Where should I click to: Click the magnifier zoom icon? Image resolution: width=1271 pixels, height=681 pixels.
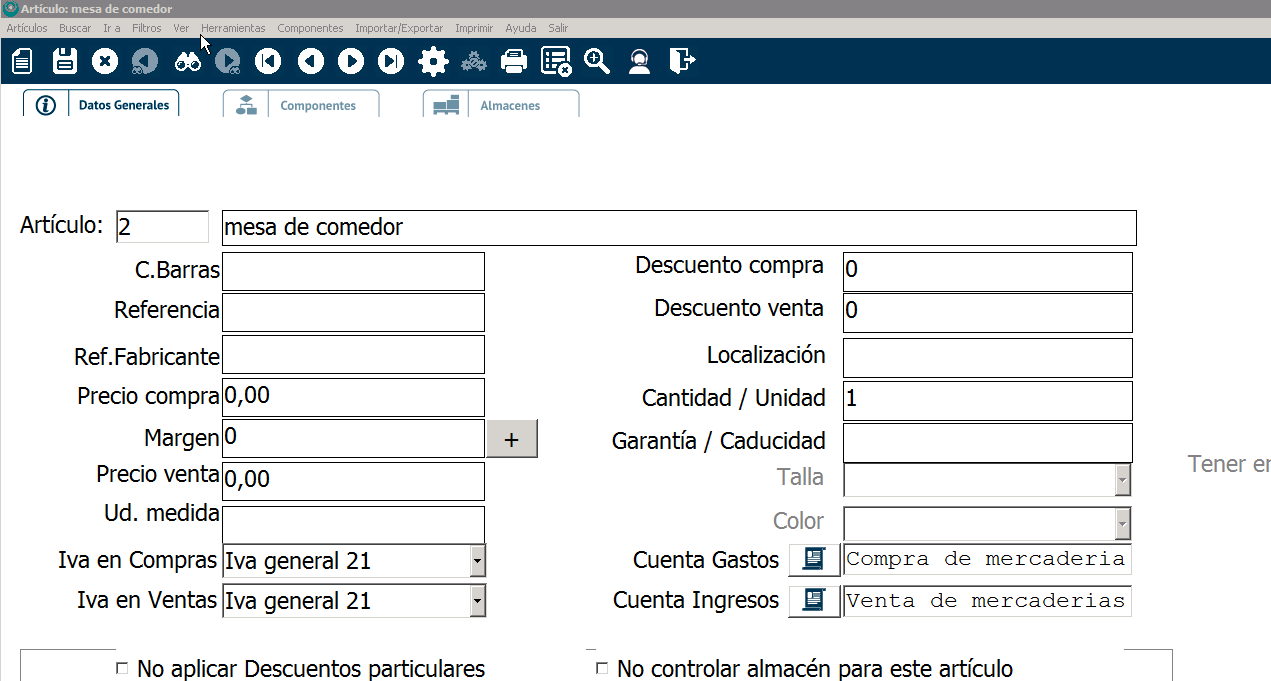(x=597, y=62)
